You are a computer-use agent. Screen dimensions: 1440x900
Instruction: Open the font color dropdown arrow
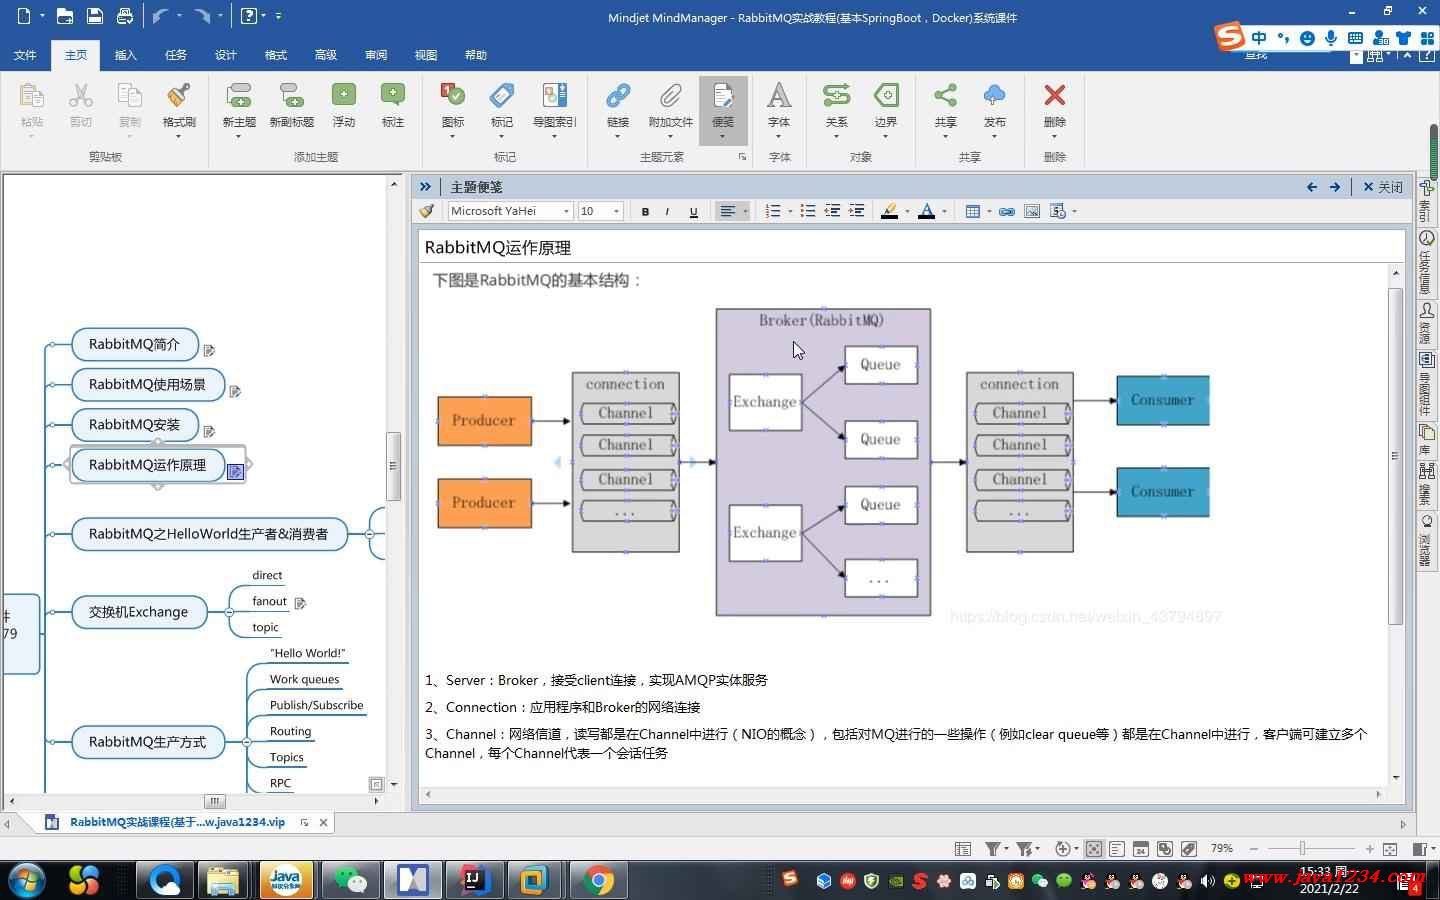click(x=945, y=211)
